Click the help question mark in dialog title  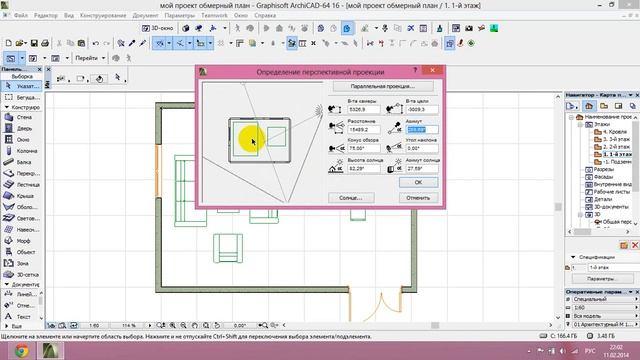click(415, 70)
